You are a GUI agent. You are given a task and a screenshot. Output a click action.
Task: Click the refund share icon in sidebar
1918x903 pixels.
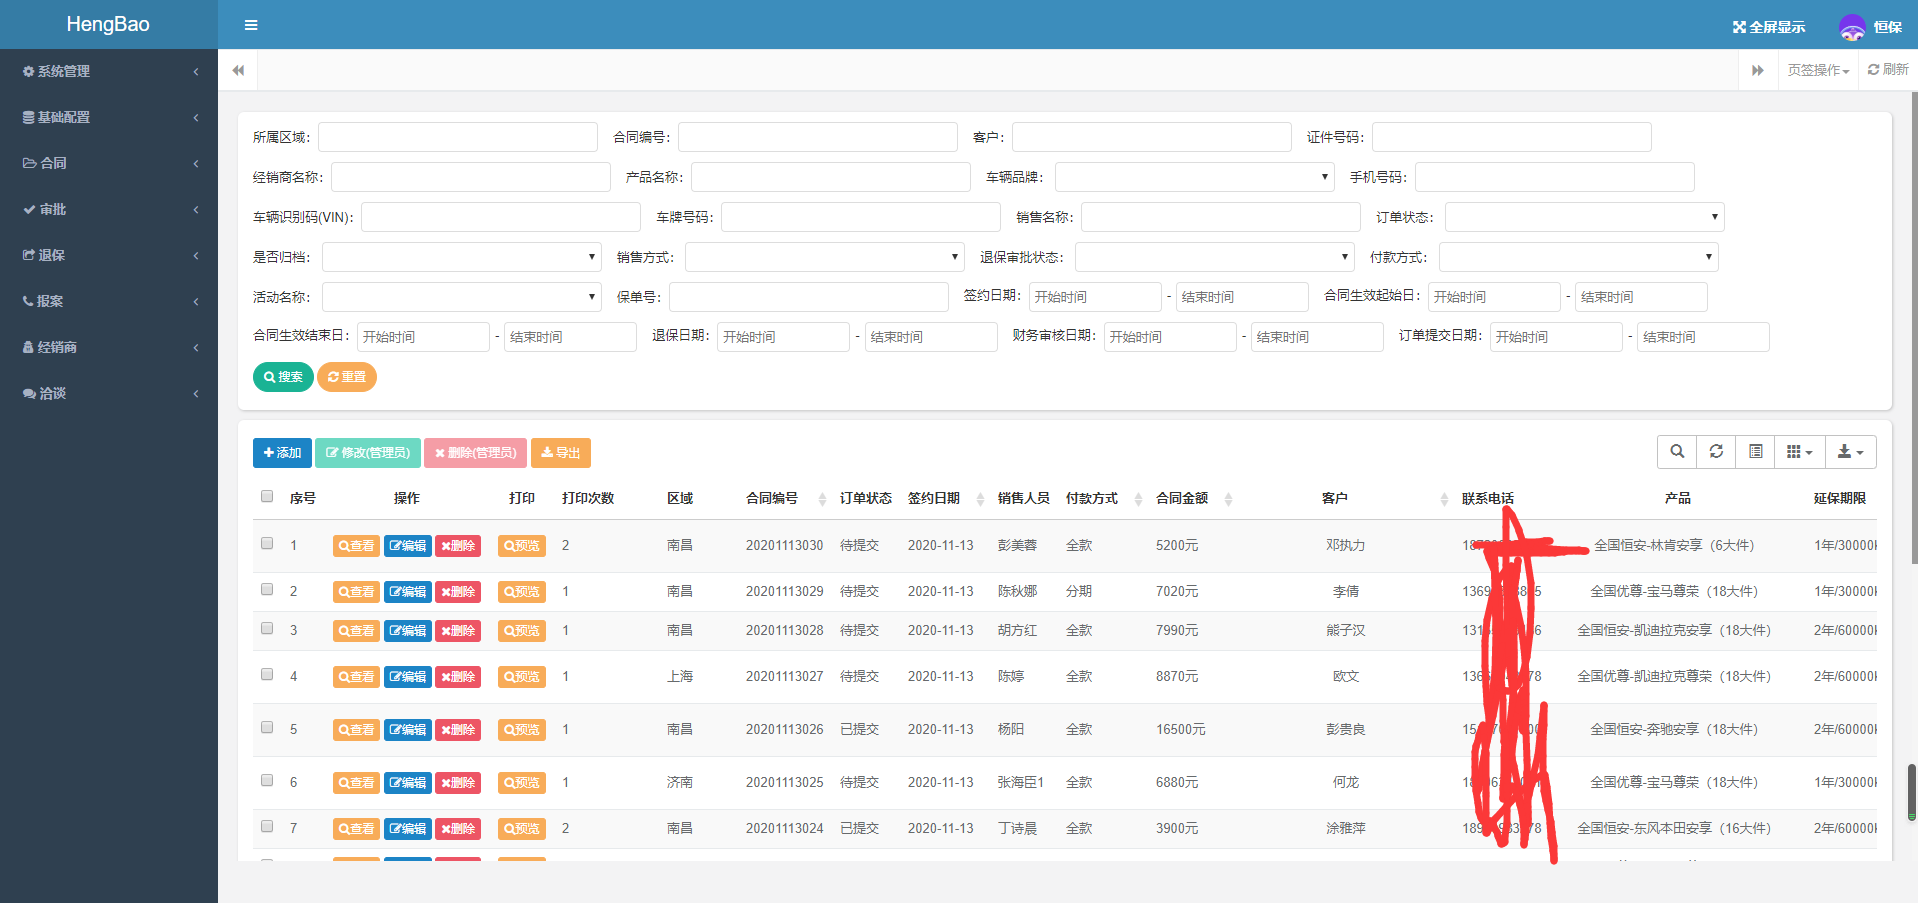coord(29,255)
